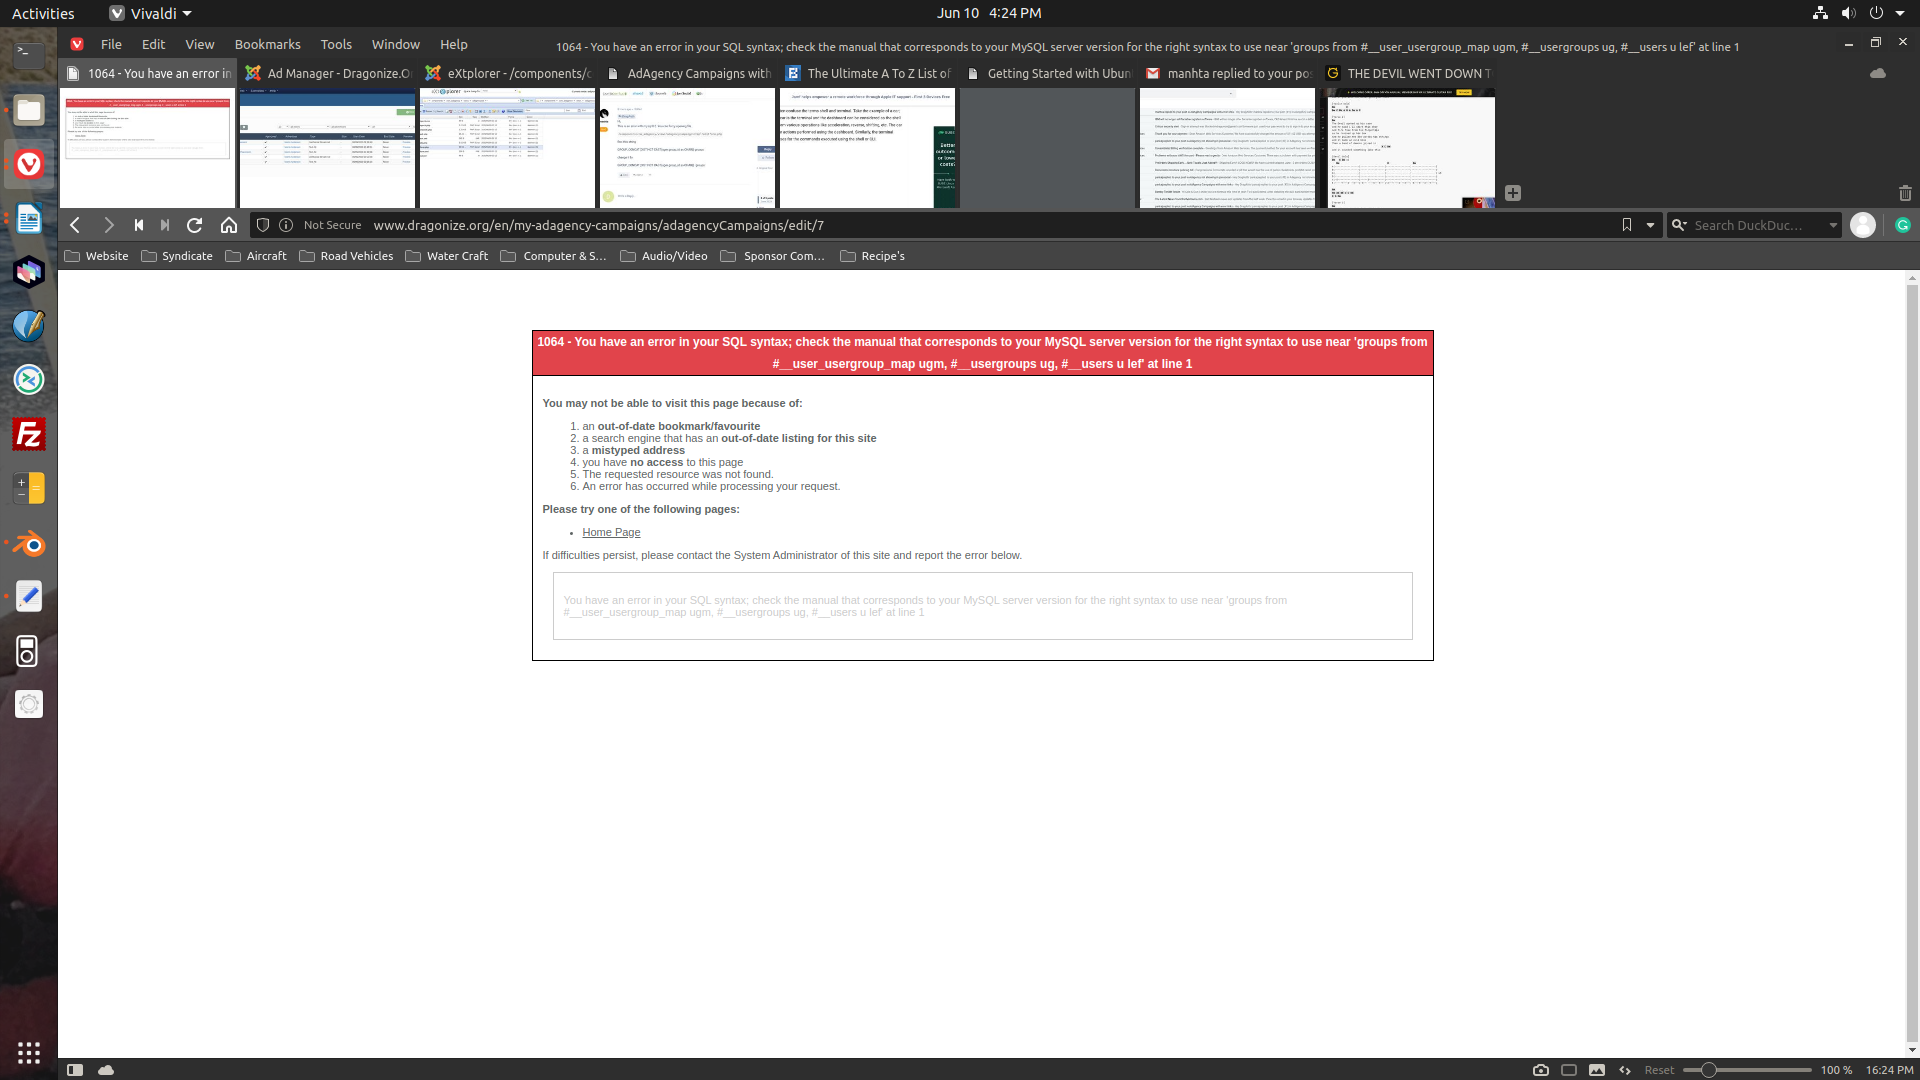The width and height of the screenshot is (1920, 1080).
Task: Click the new tab plus button
Action: click(x=1513, y=193)
